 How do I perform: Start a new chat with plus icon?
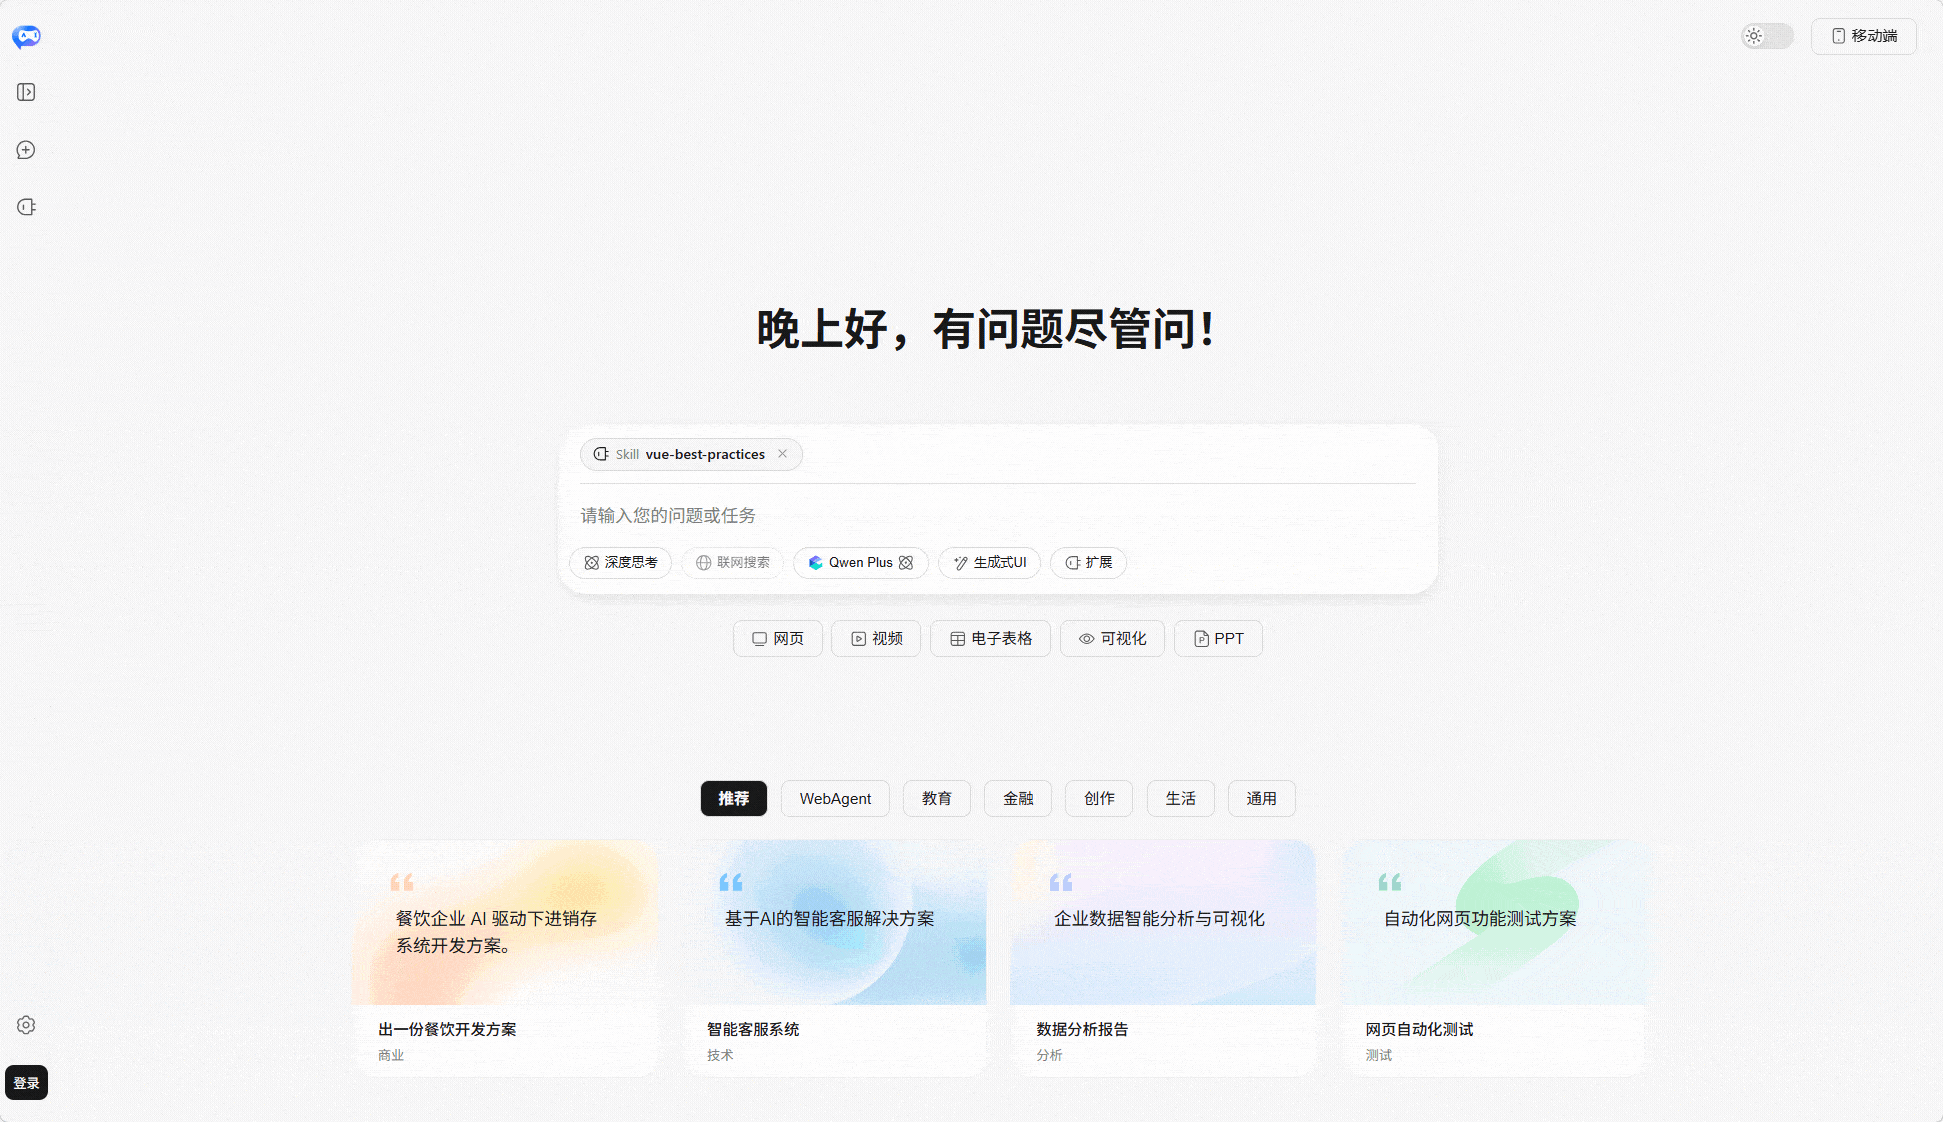(26, 150)
